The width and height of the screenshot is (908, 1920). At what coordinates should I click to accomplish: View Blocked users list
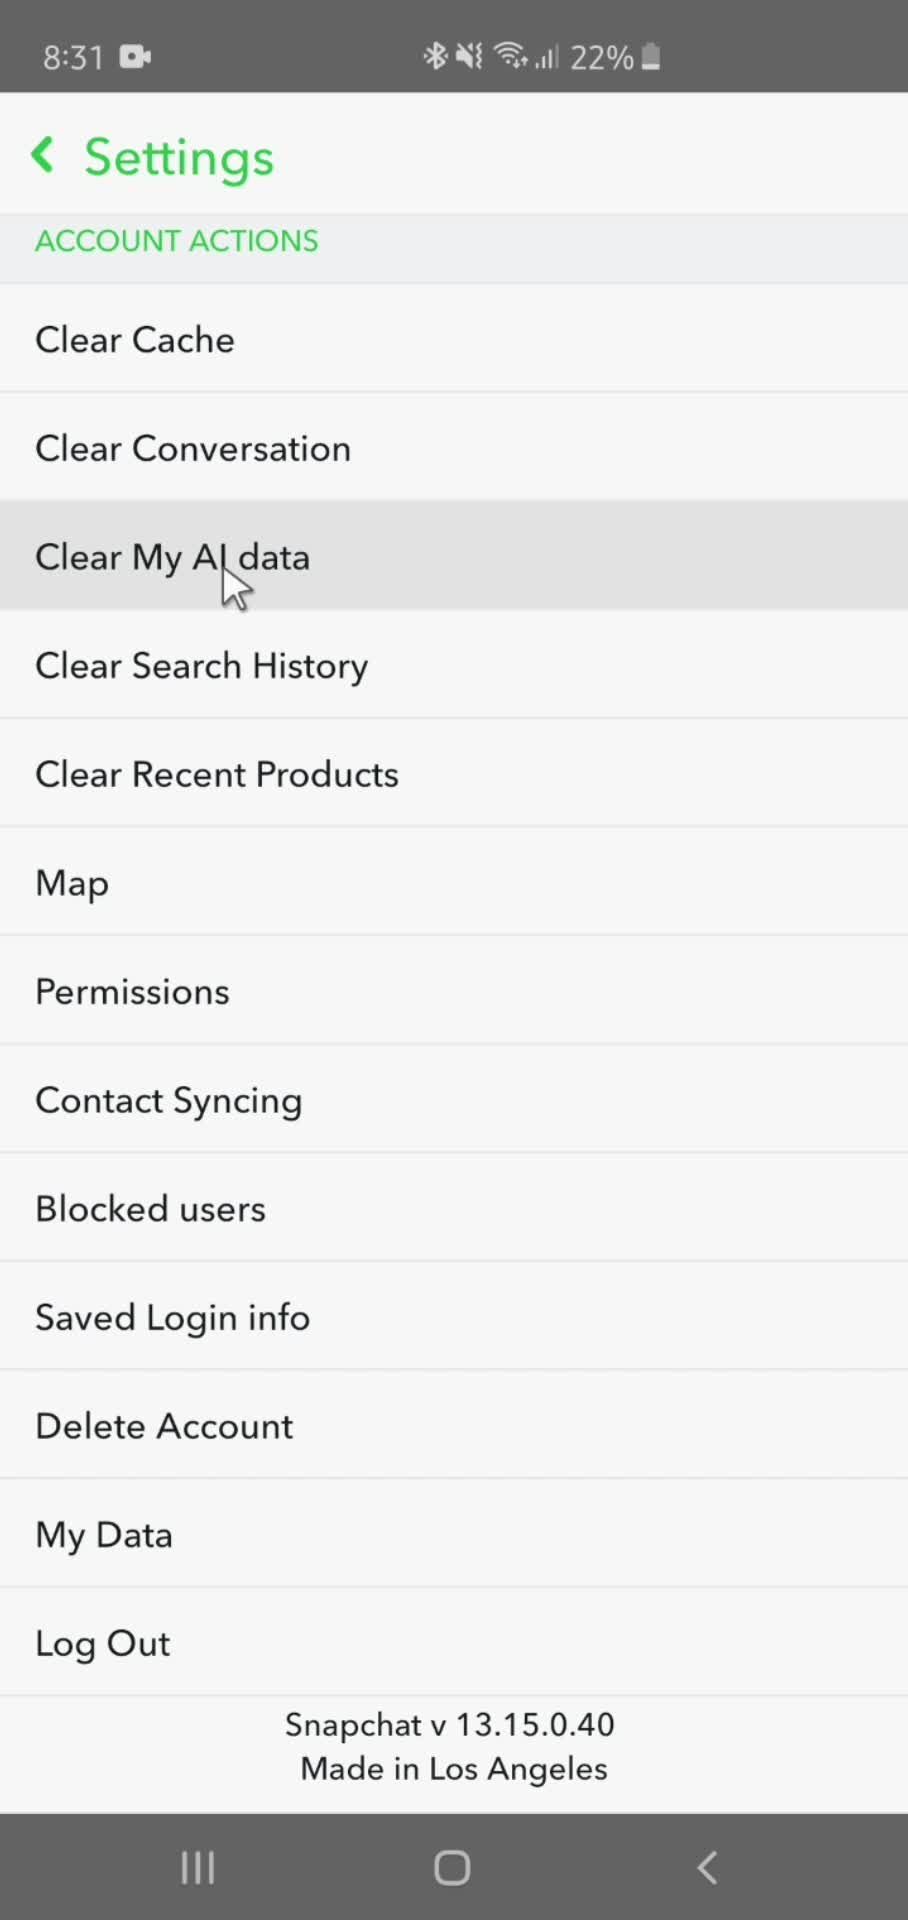[x=149, y=1208]
